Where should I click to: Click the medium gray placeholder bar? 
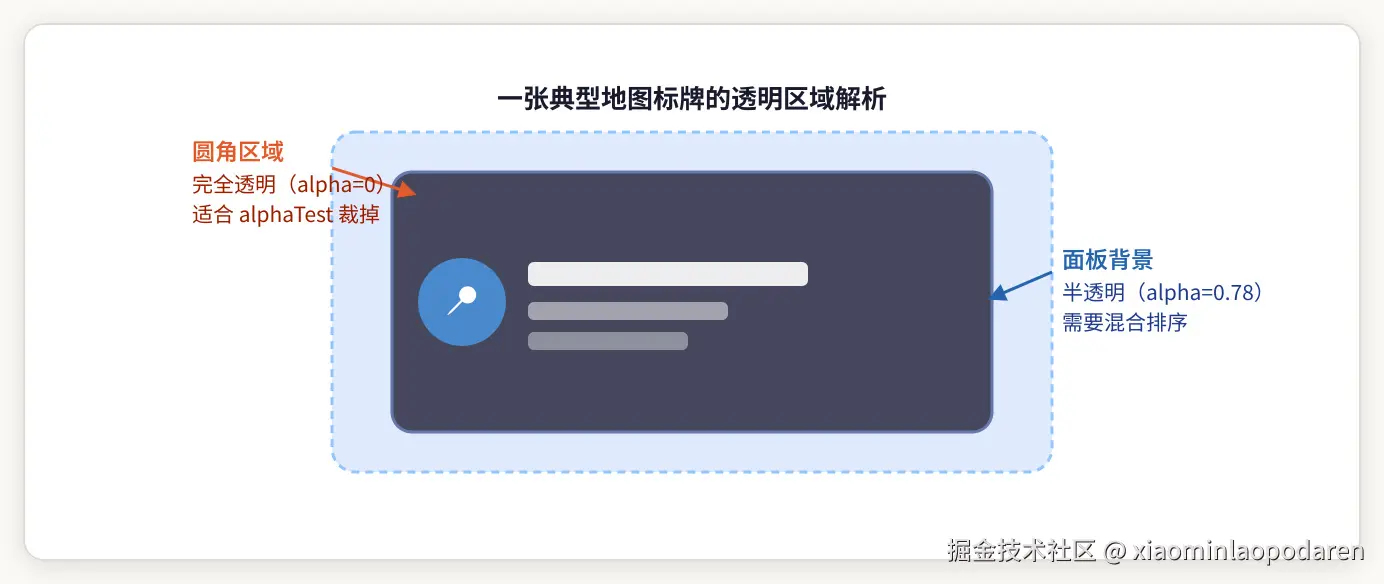[628, 311]
